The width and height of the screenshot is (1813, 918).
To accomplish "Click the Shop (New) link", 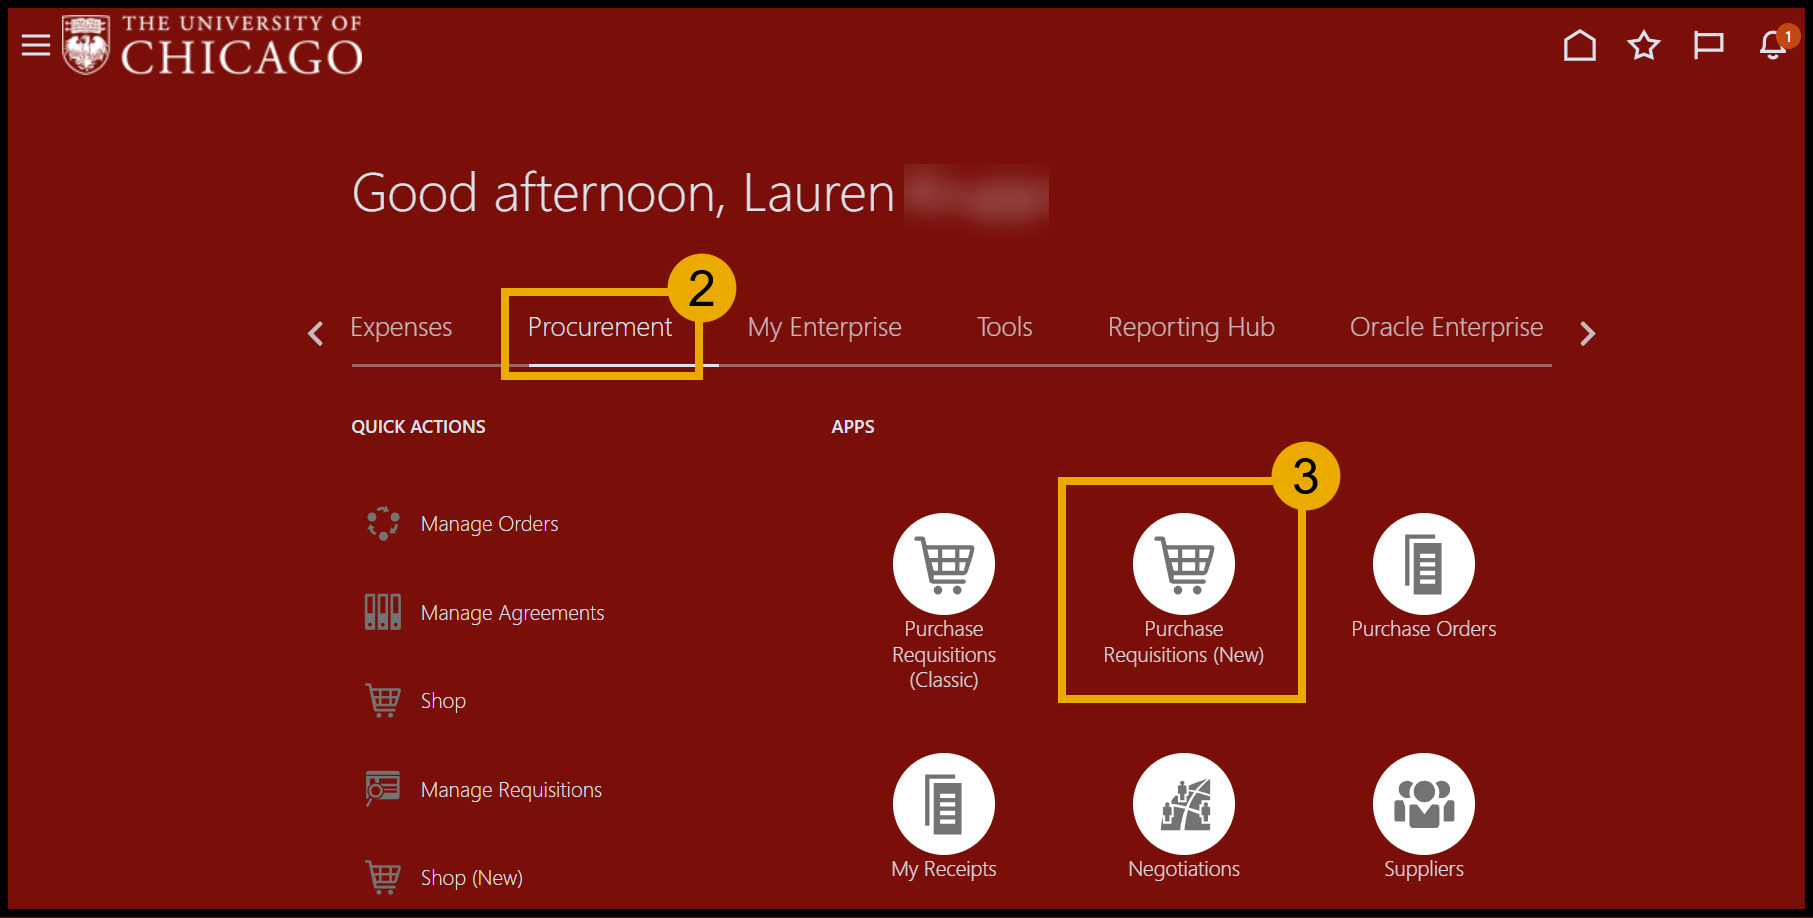I will [x=472, y=878].
